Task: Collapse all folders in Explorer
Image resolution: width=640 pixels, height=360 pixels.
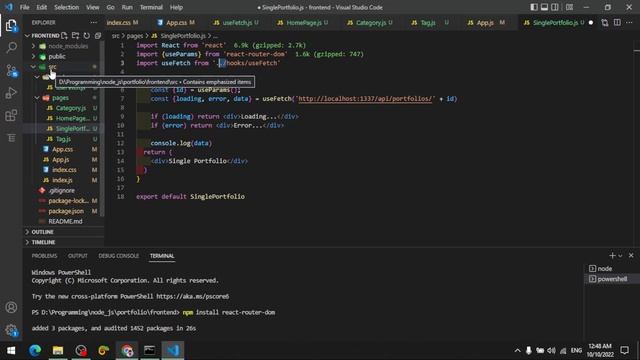Action: (98, 36)
